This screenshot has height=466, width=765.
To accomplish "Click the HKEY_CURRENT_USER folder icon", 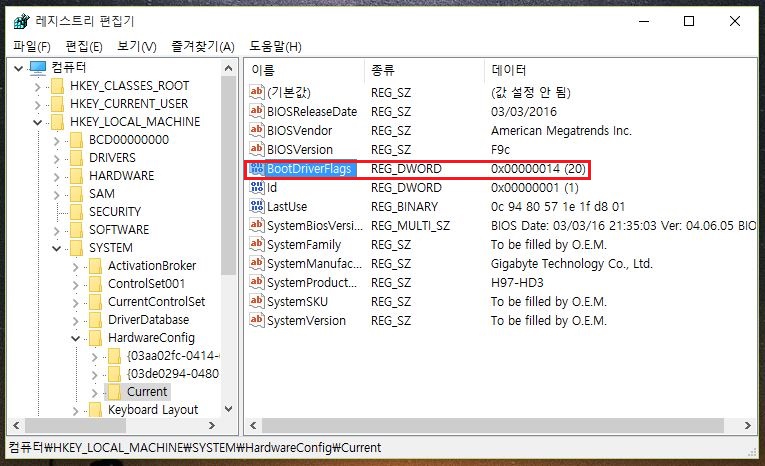I will (58, 104).
